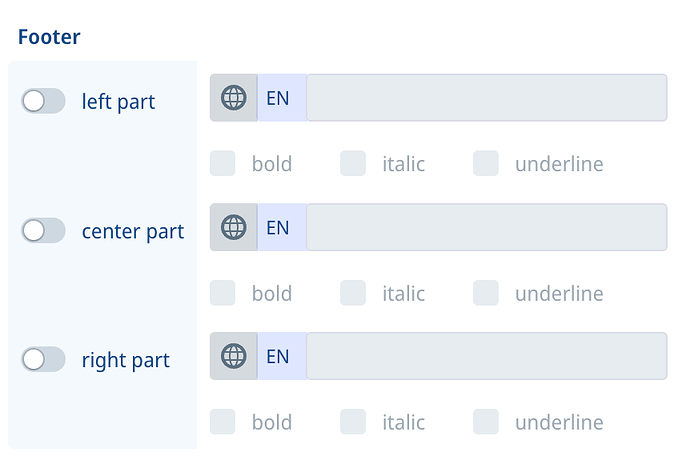The width and height of the screenshot is (690, 472).
Task: Enable the center part switch
Action: coord(44,231)
